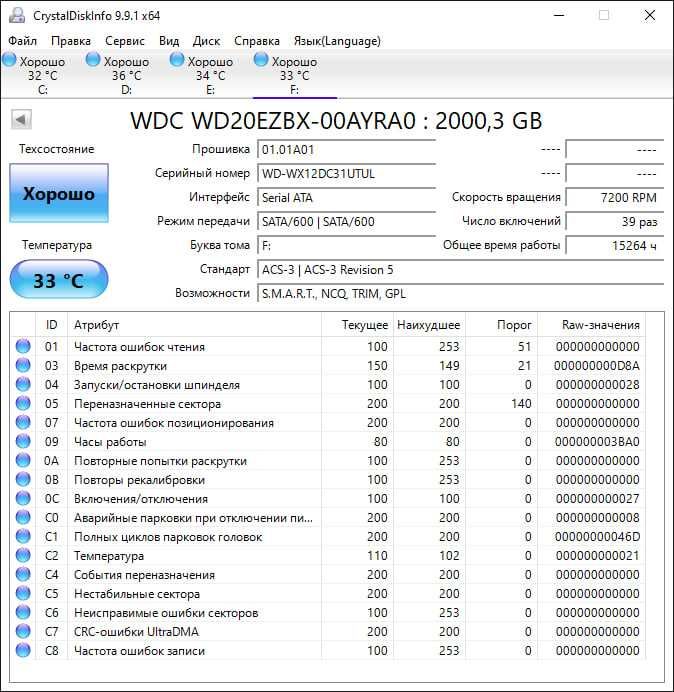This screenshot has width=674, height=692.
Task: Click the firmware field 01.01A01
Action: pyautogui.click(x=346, y=150)
